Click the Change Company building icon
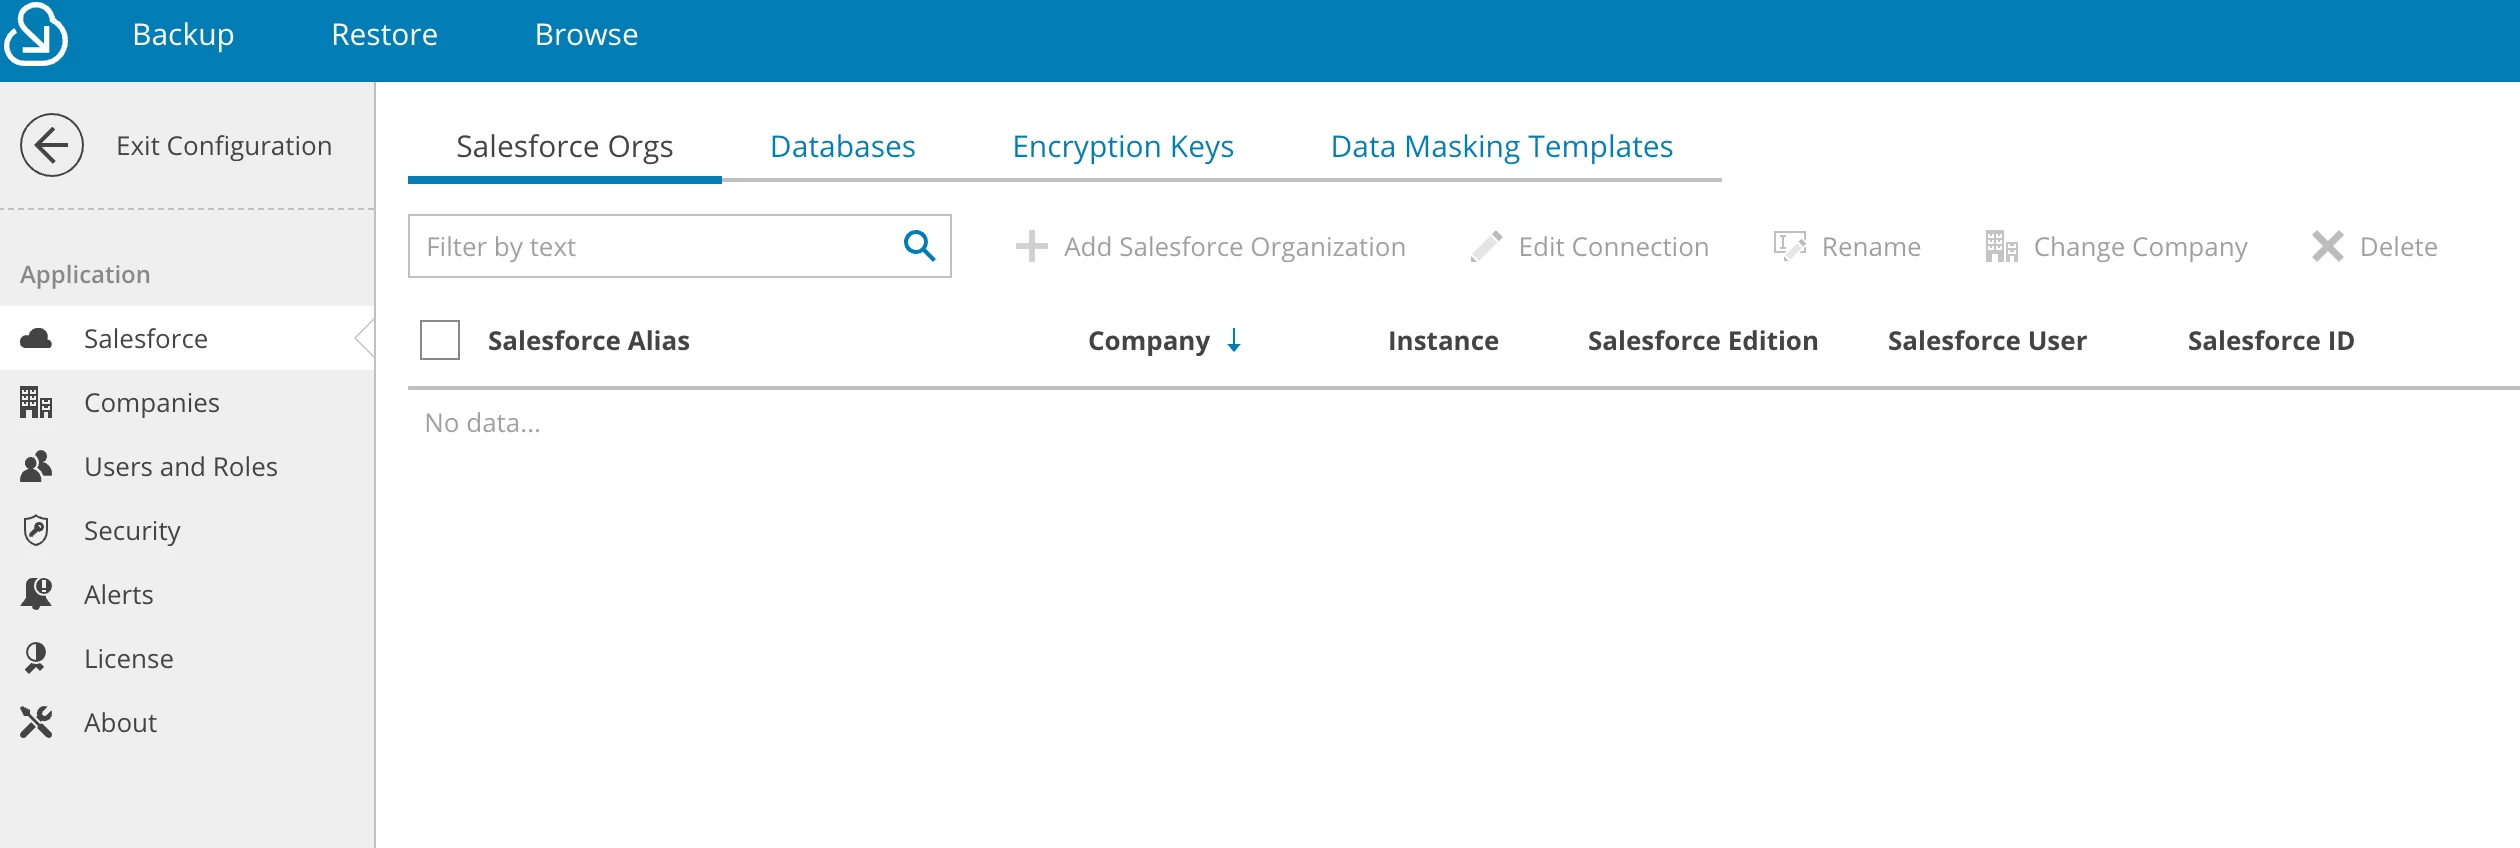Viewport: 2520px width, 848px height. [2001, 246]
